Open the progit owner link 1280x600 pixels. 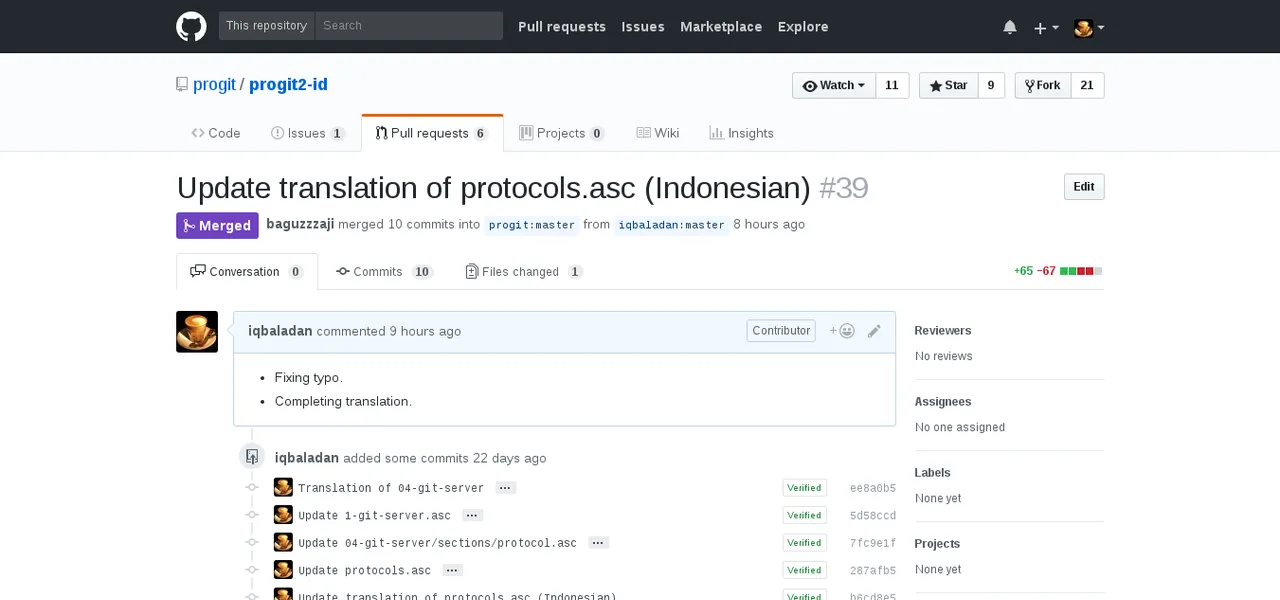click(x=214, y=85)
